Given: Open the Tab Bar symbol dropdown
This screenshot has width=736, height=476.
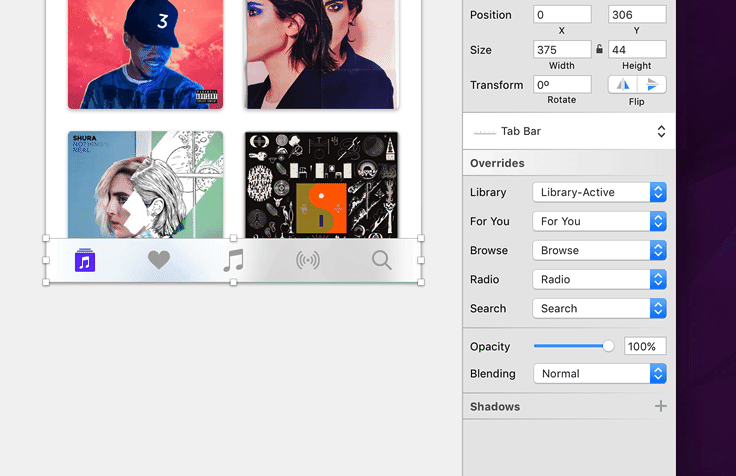Looking at the screenshot, I should click(x=569, y=131).
